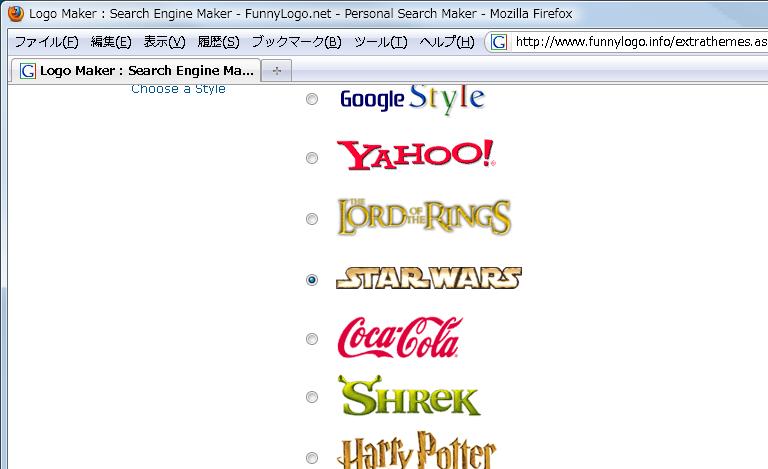Open the ファイル(F) menu
Viewport: 768px width, 469px height.
47,42
